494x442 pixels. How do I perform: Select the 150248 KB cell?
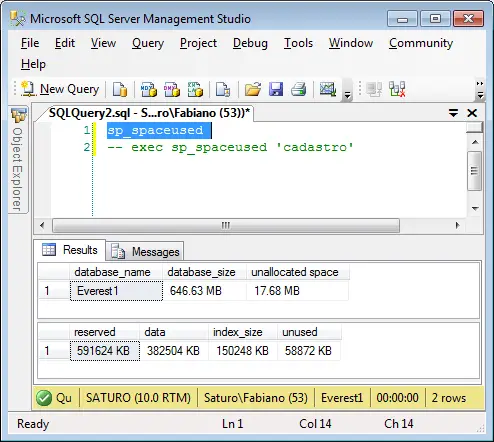[243, 351]
